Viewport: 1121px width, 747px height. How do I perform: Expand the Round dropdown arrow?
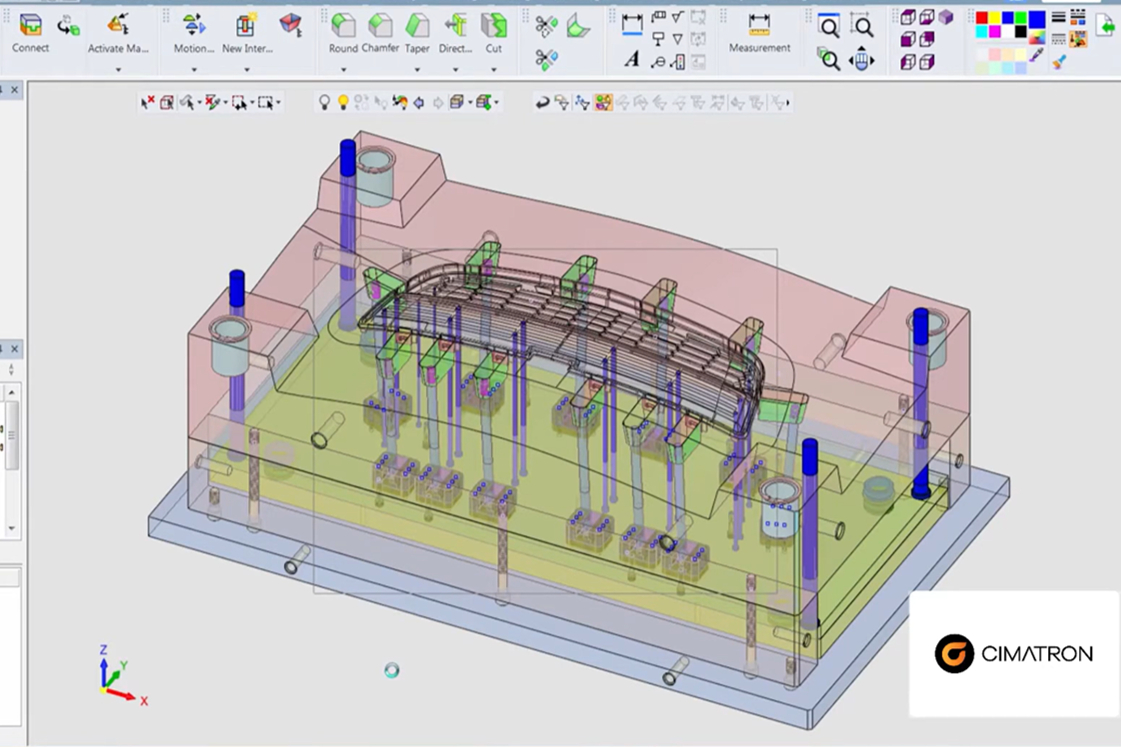pyautogui.click(x=343, y=69)
